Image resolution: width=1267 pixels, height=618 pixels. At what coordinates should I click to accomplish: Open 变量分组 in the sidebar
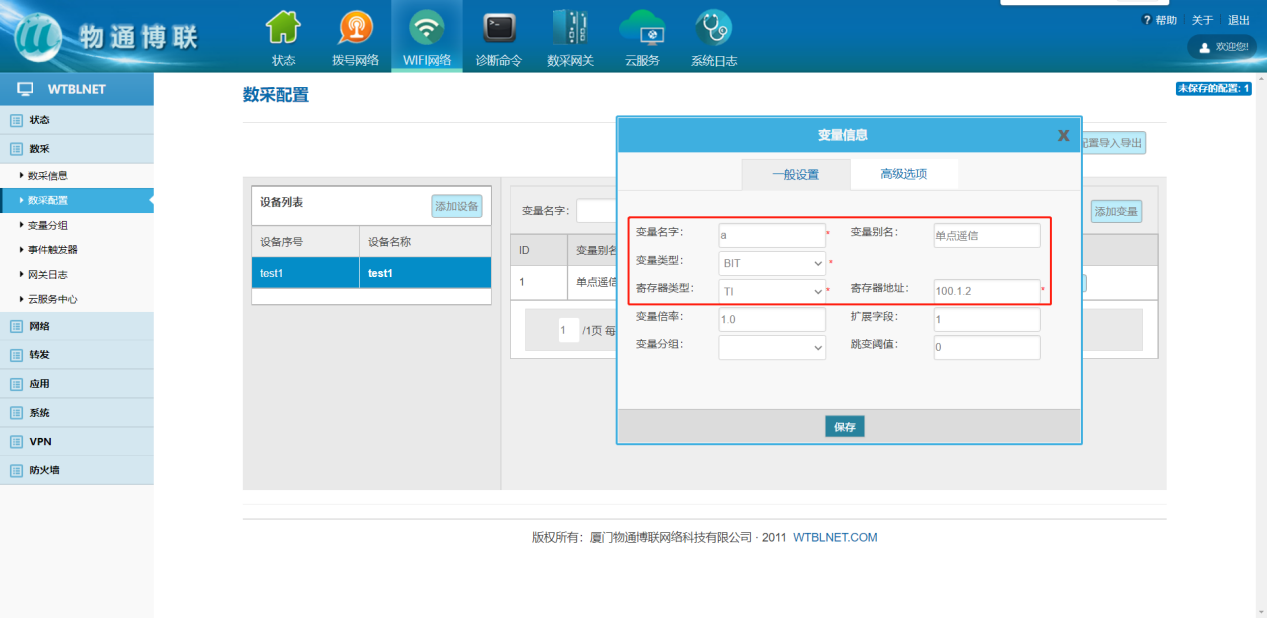click(x=47, y=225)
